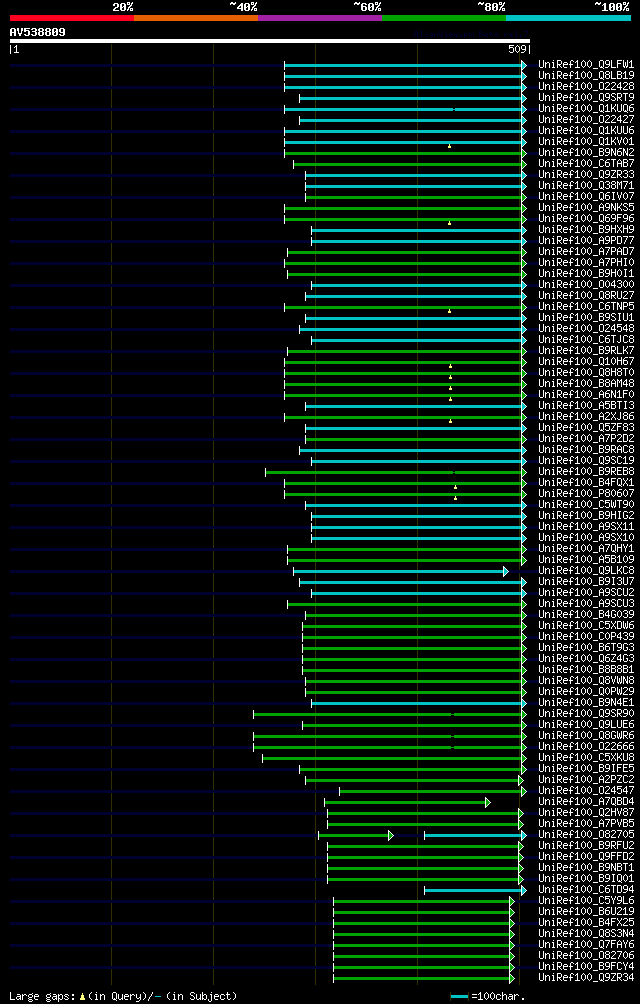Click the UniRef100_Q8RU27 label
The height and width of the screenshot is (1004, 640).
586,295
